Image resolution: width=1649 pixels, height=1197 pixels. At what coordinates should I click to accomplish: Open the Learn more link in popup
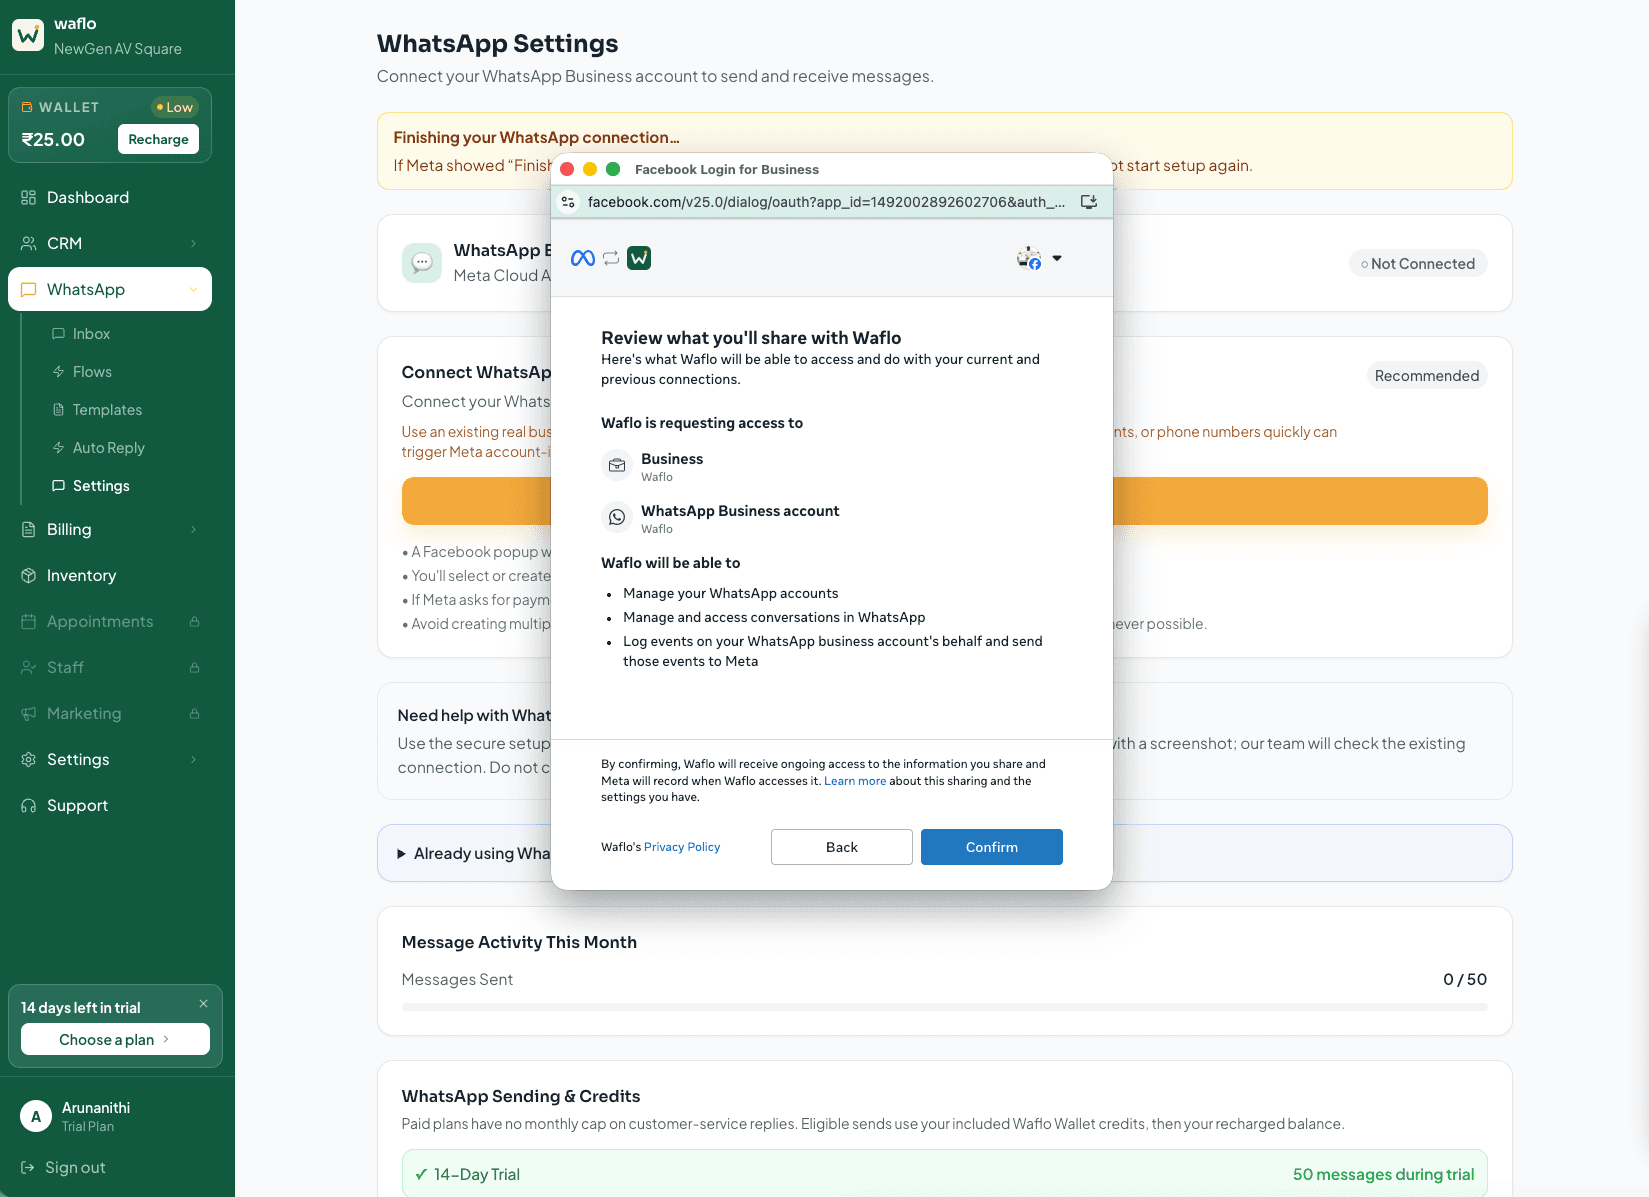(x=855, y=781)
